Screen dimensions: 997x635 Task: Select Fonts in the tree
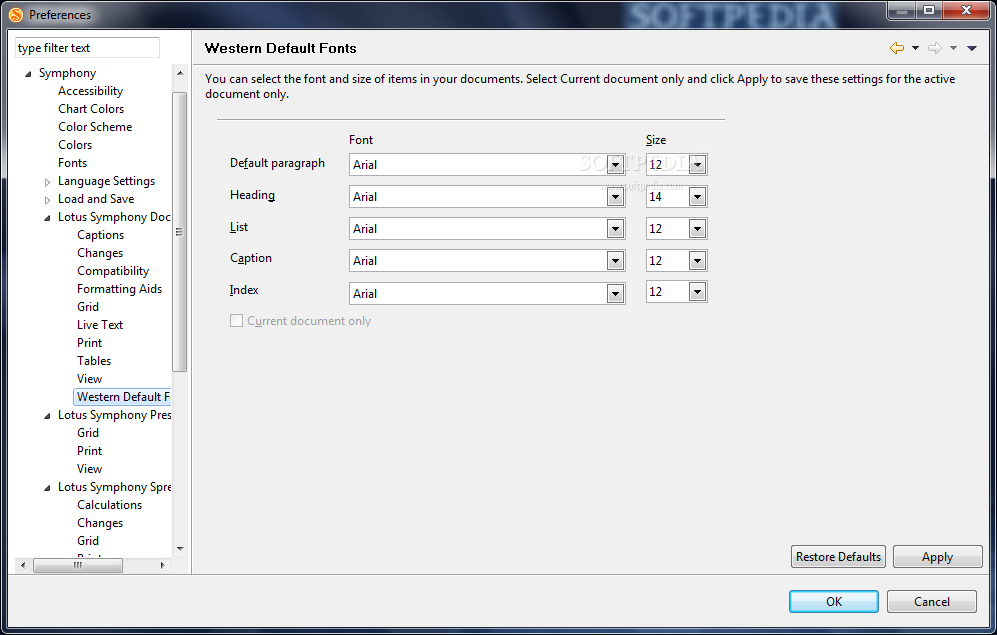pyautogui.click(x=72, y=163)
